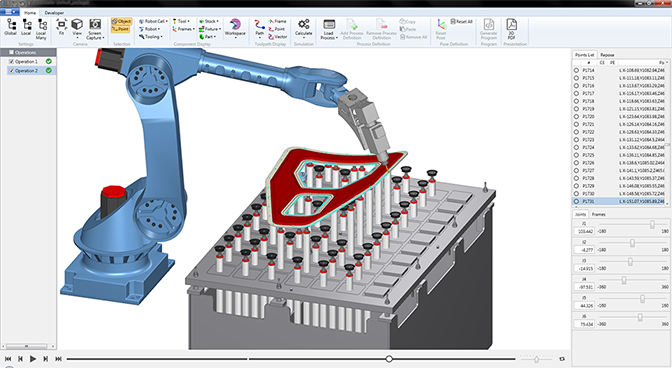672x368 pixels.
Task: Expand the Robot Cell dropdown
Action: (152, 21)
